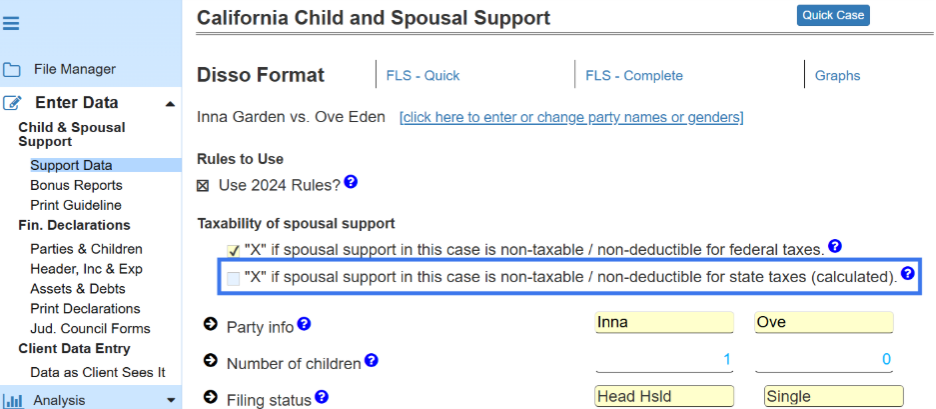This screenshot has width=936, height=409.
Task: Click the arrow icon before Party info
Action: (x=211, y=325)
